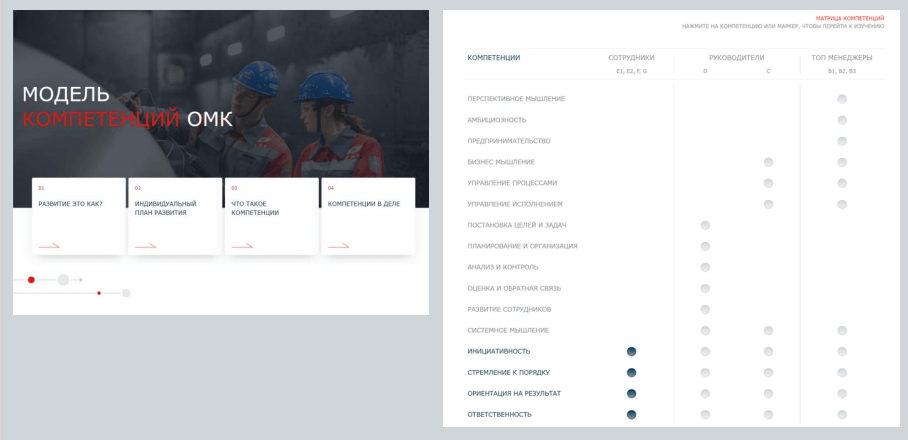Select column D marker for Оценка и обратная связь
908x440 pixels.
pos(705,288)
